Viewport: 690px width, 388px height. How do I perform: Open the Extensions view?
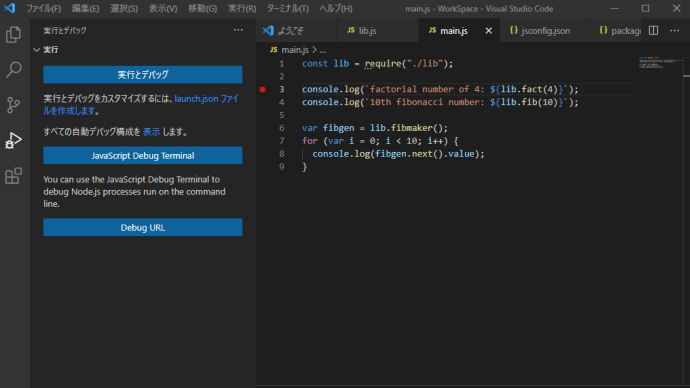point(14,176)
